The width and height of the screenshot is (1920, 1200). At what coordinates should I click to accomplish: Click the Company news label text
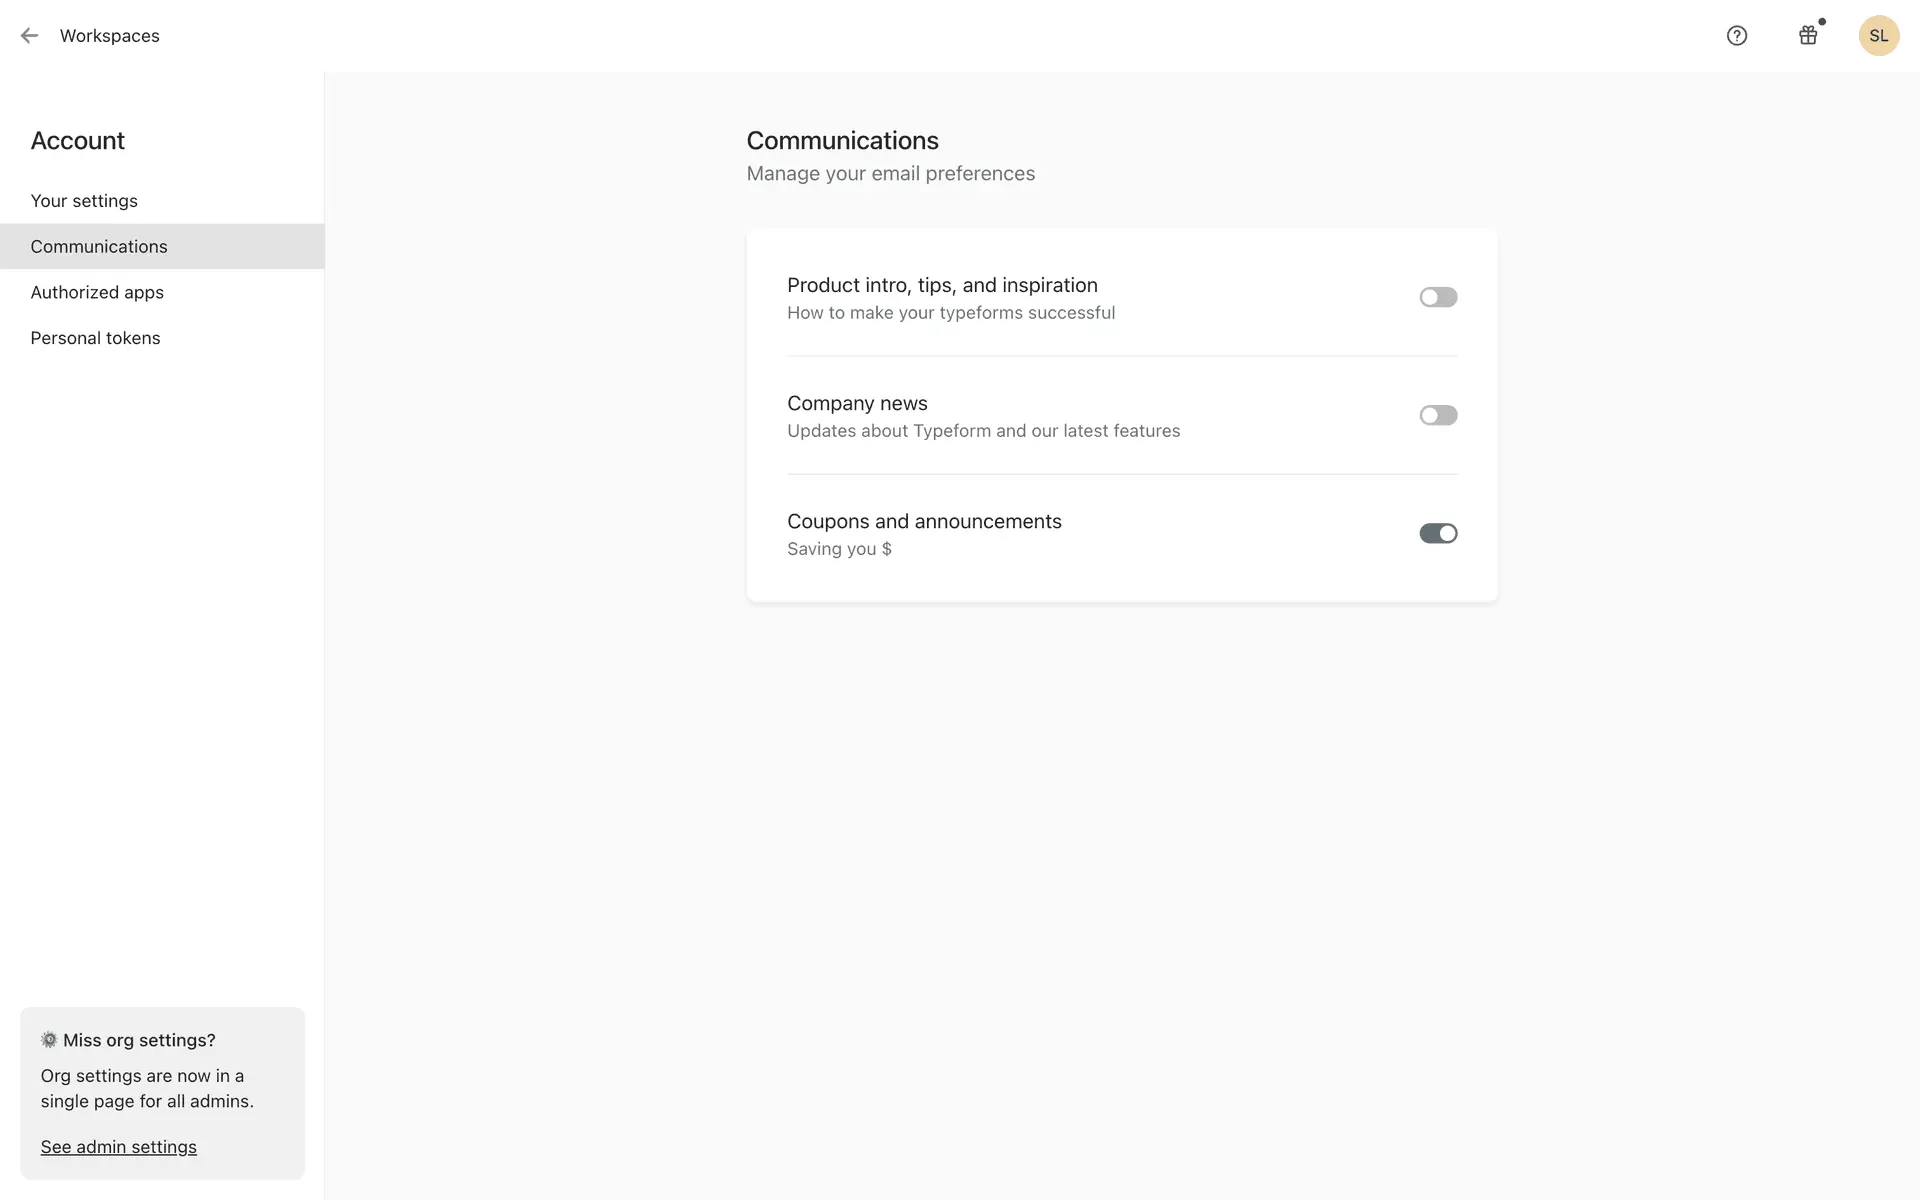click(x=857, y=403)
